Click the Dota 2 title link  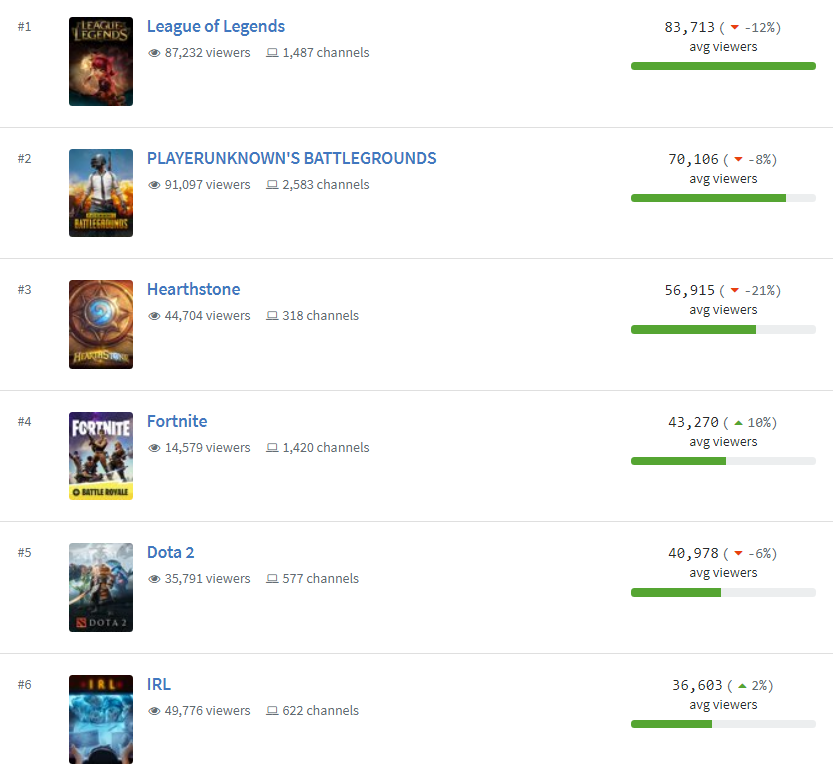[170, 552]
